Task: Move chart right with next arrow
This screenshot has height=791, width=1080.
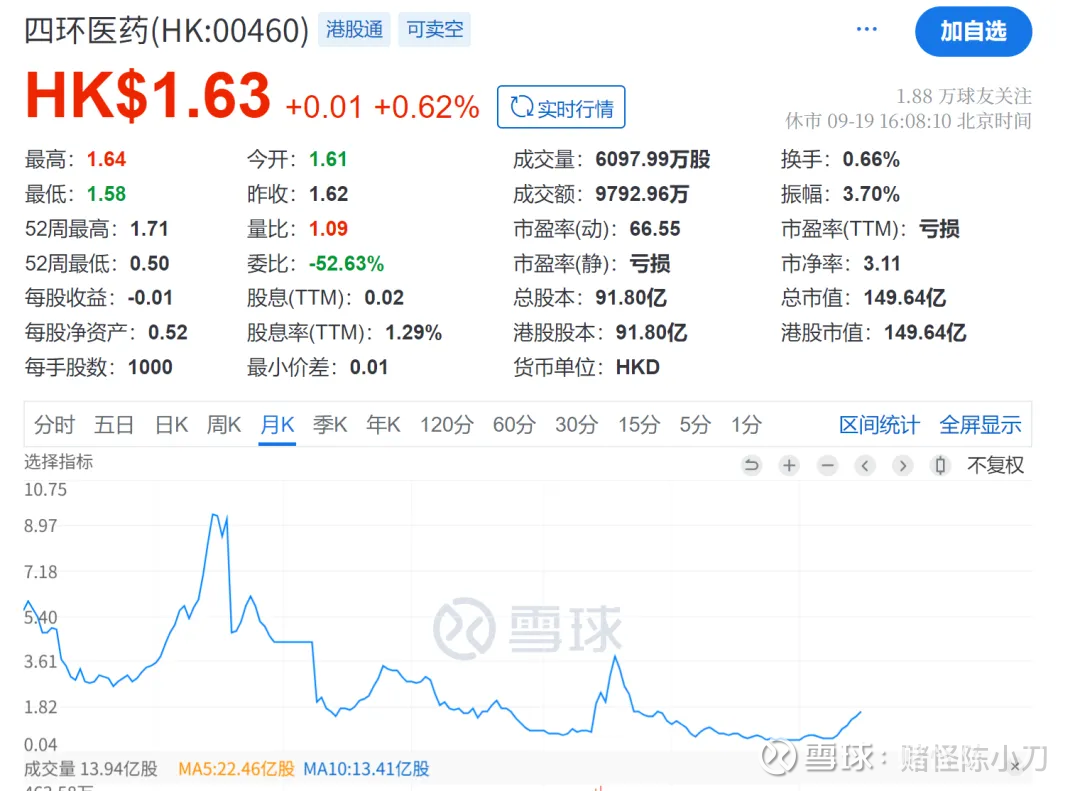Action: 902,466
